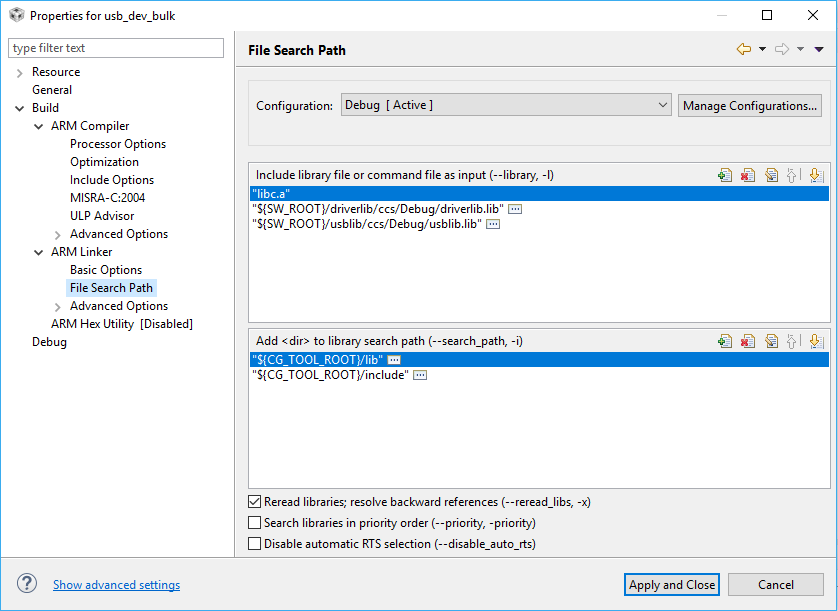Uncheck Reread libraries; resolve backward references
Image resolution: width=838 pixels, height=611 pixels.
254,502
